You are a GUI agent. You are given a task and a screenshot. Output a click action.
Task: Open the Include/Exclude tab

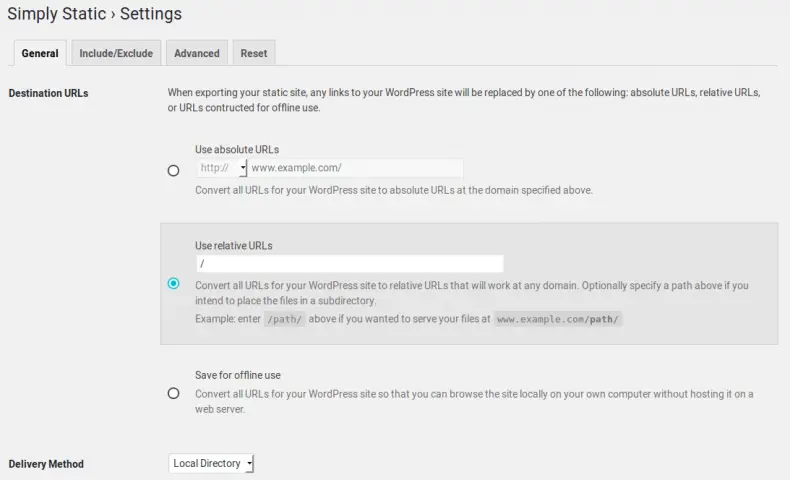point(116,53)
